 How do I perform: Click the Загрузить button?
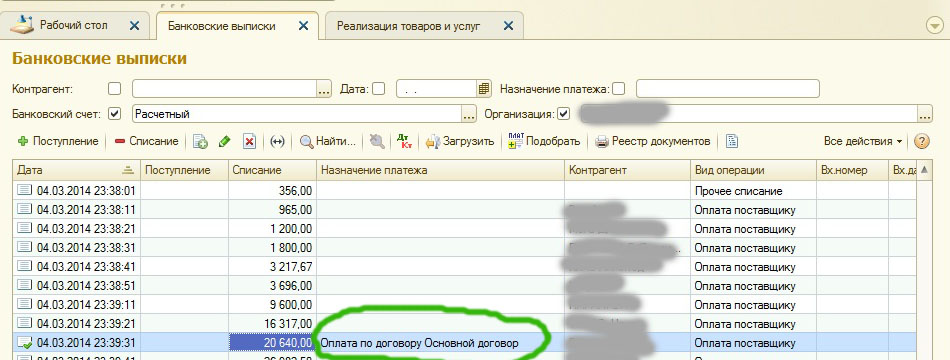pos(460,141)
